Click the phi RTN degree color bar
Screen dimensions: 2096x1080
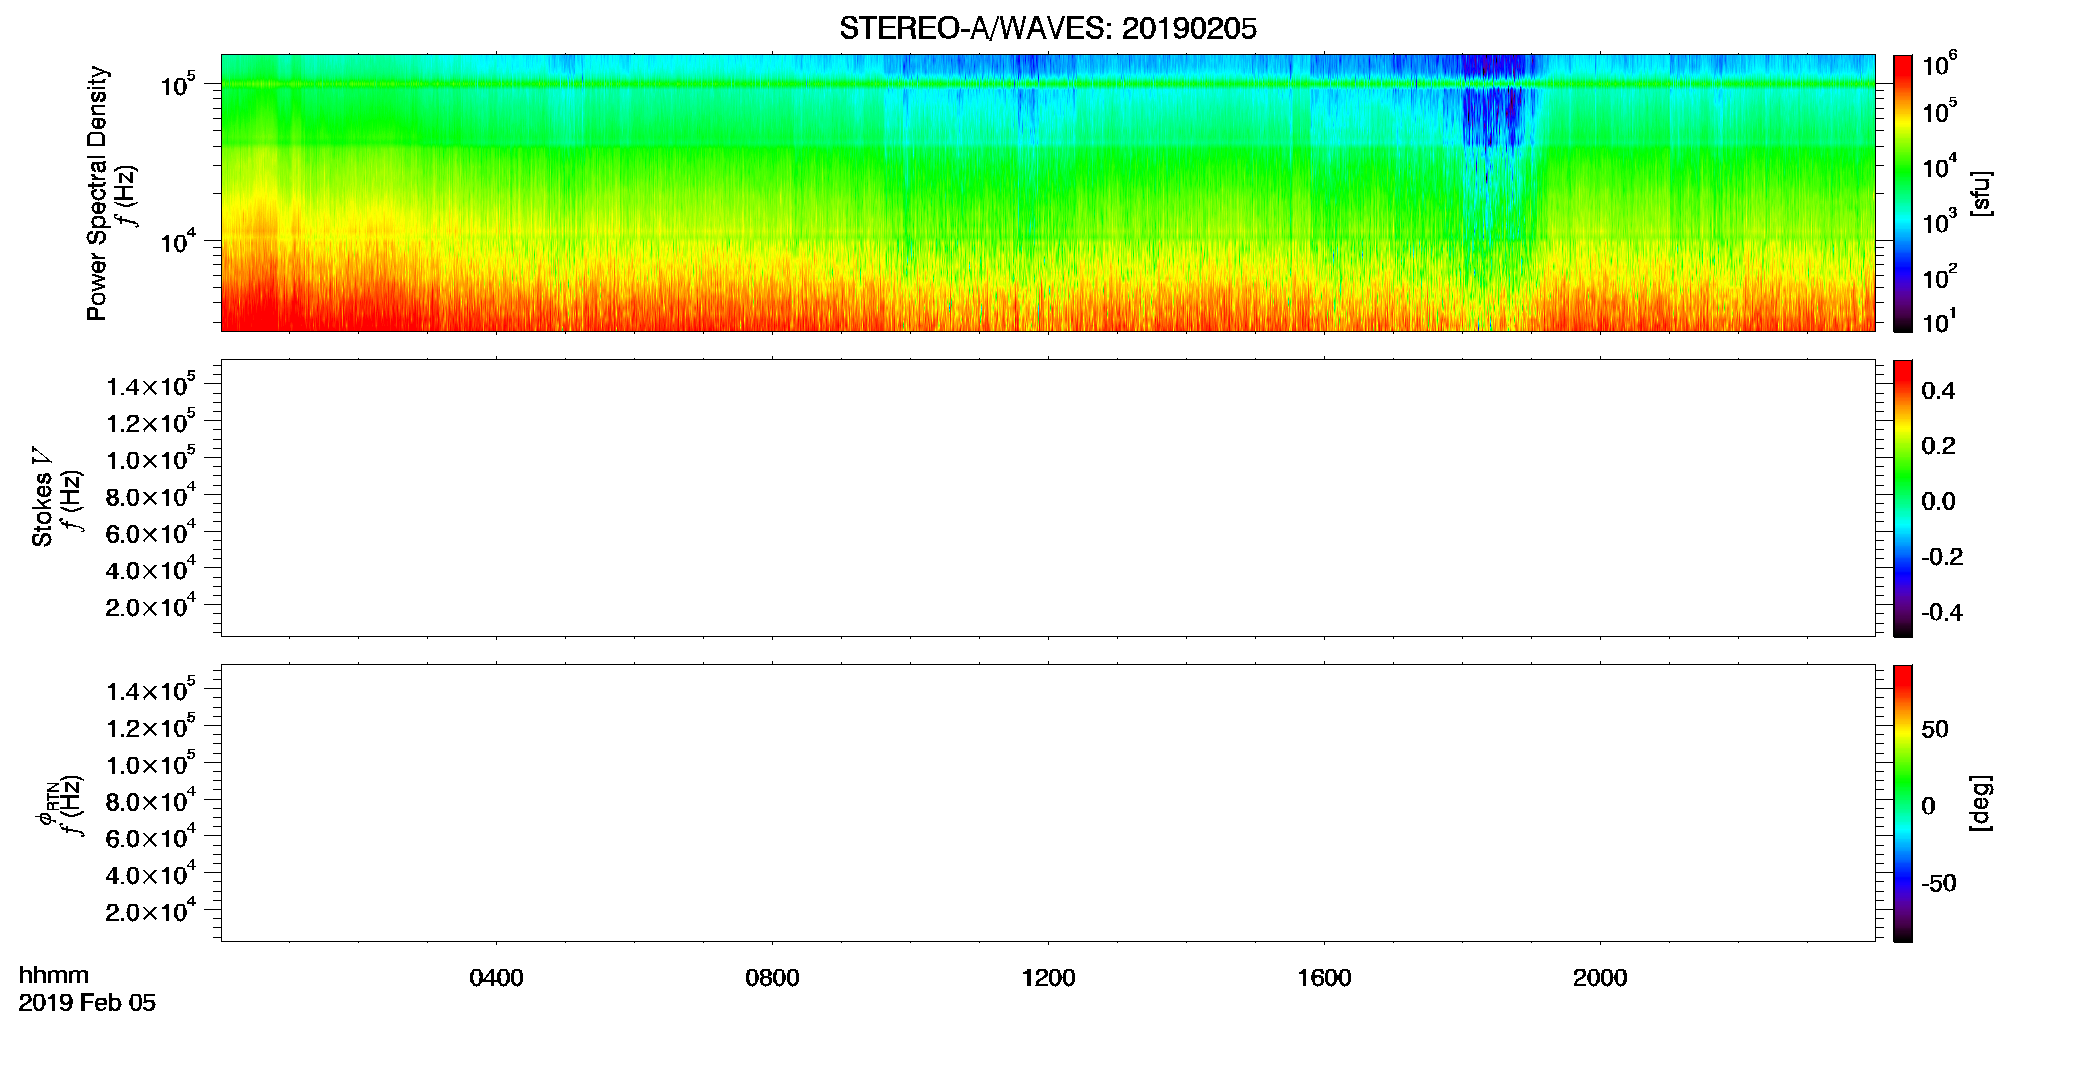click(1902, 803)
